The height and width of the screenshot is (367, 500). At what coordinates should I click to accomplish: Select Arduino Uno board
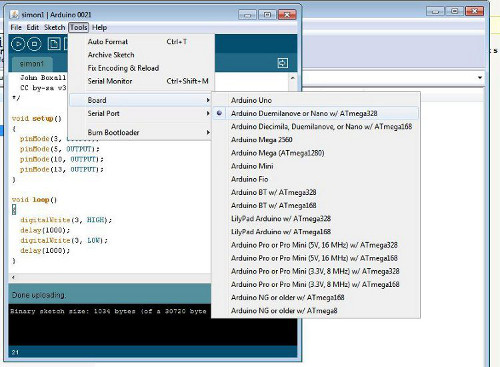pyautogui.click(x=316, y=100)
